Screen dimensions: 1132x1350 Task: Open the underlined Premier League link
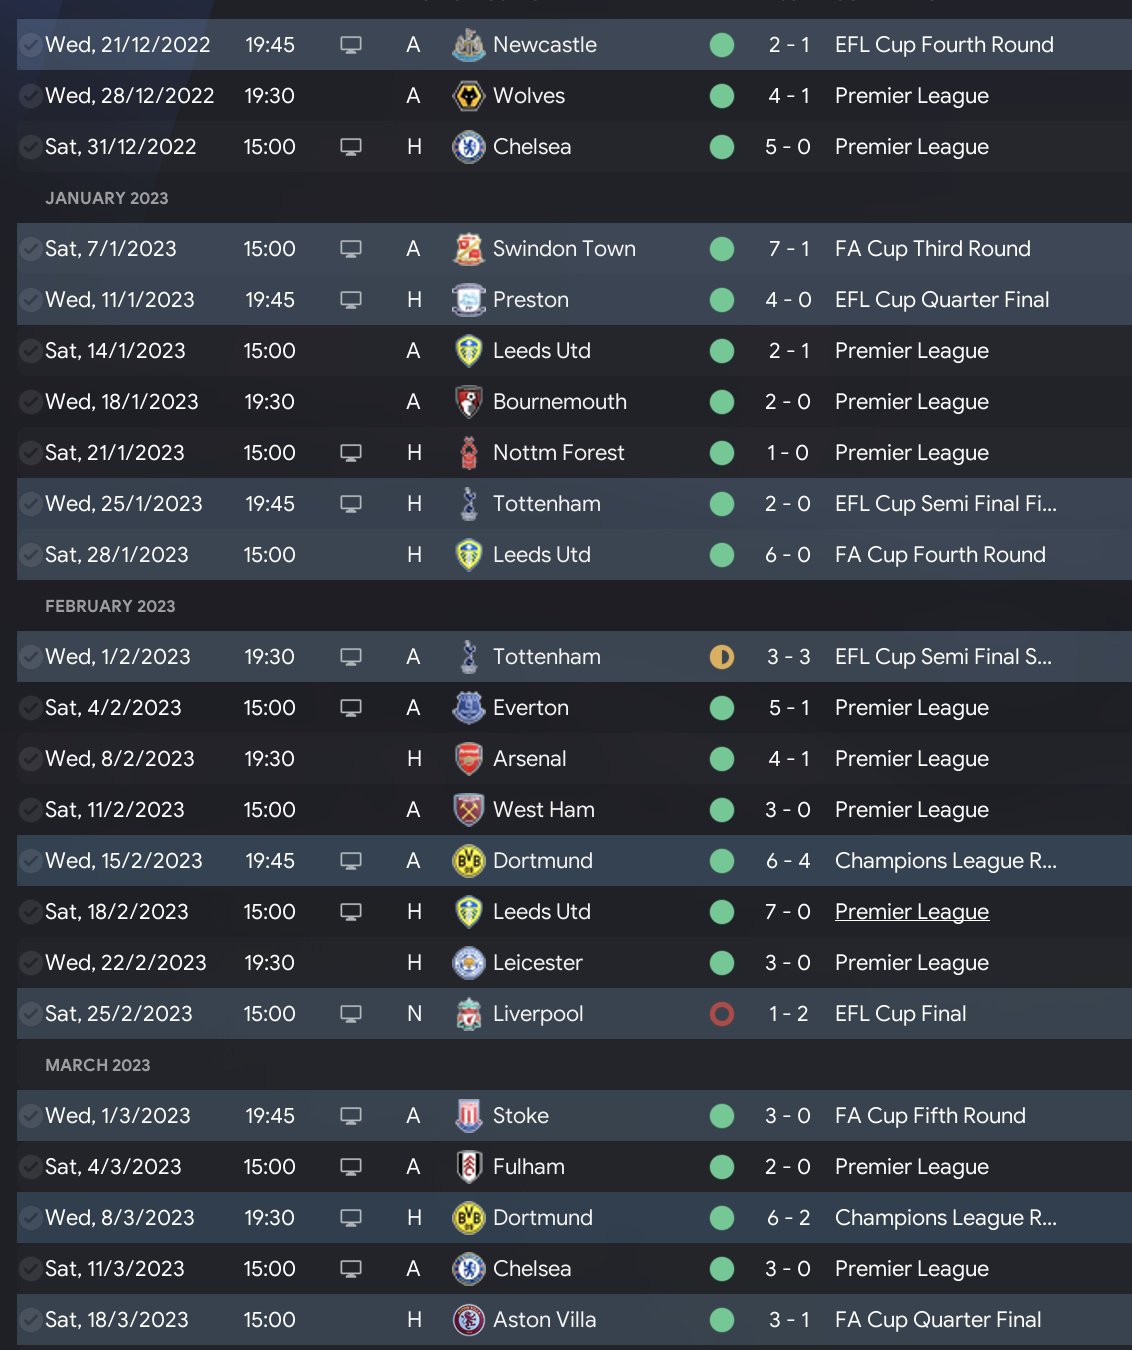click(x=911, y=912)
